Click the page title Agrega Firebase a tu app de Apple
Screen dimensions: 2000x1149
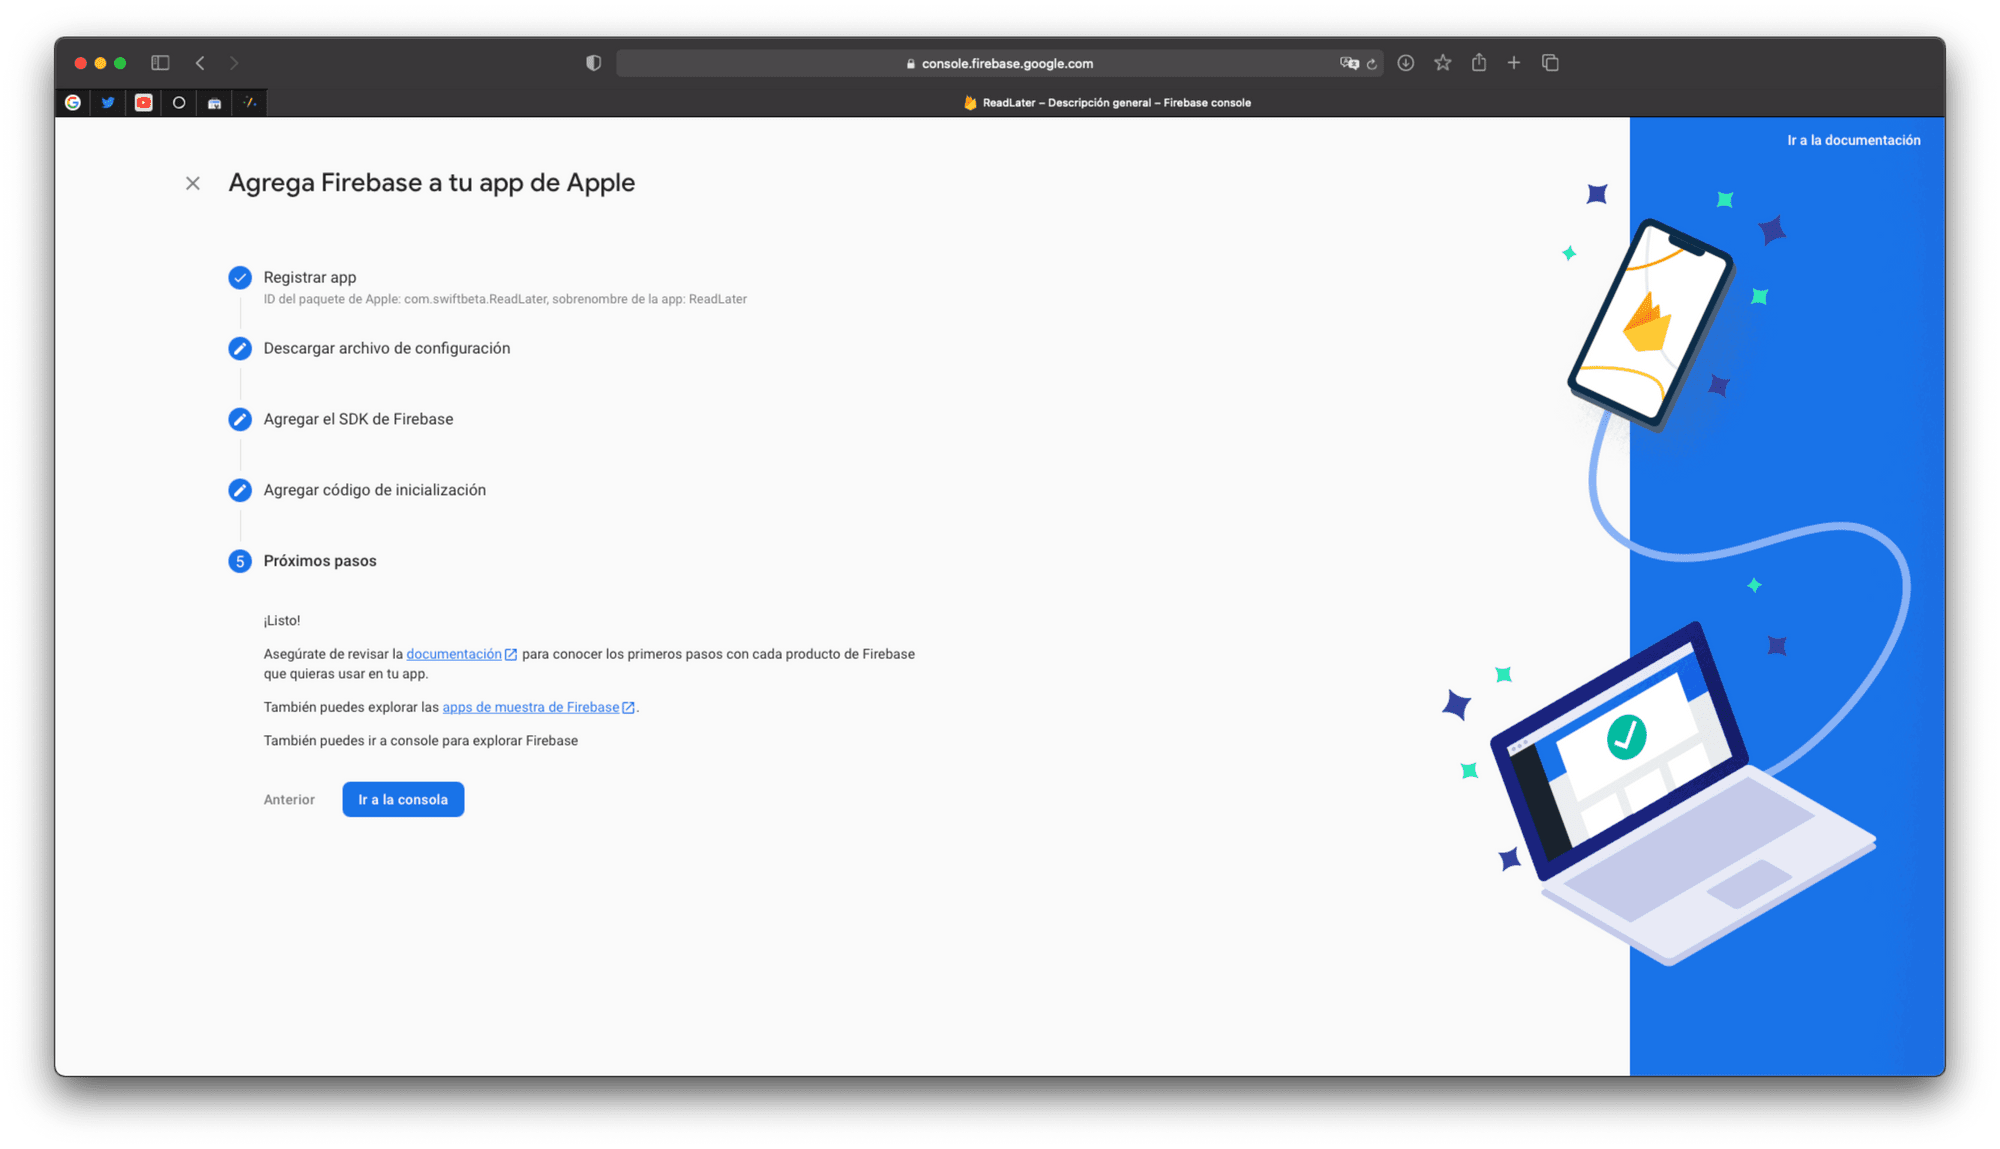pos(432,183)
